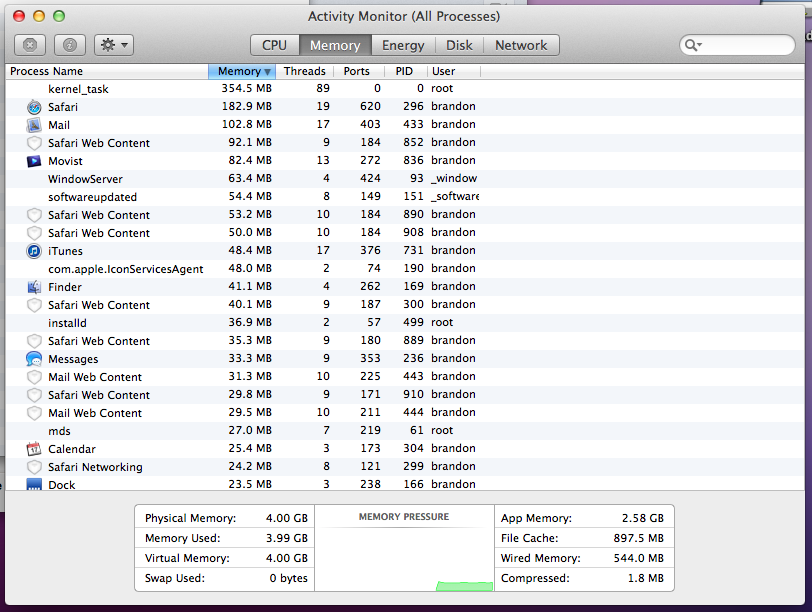The image size is (812, 612).
Task: Click the Finder process name
Action: pyautogui.click(x=65, y=287)
